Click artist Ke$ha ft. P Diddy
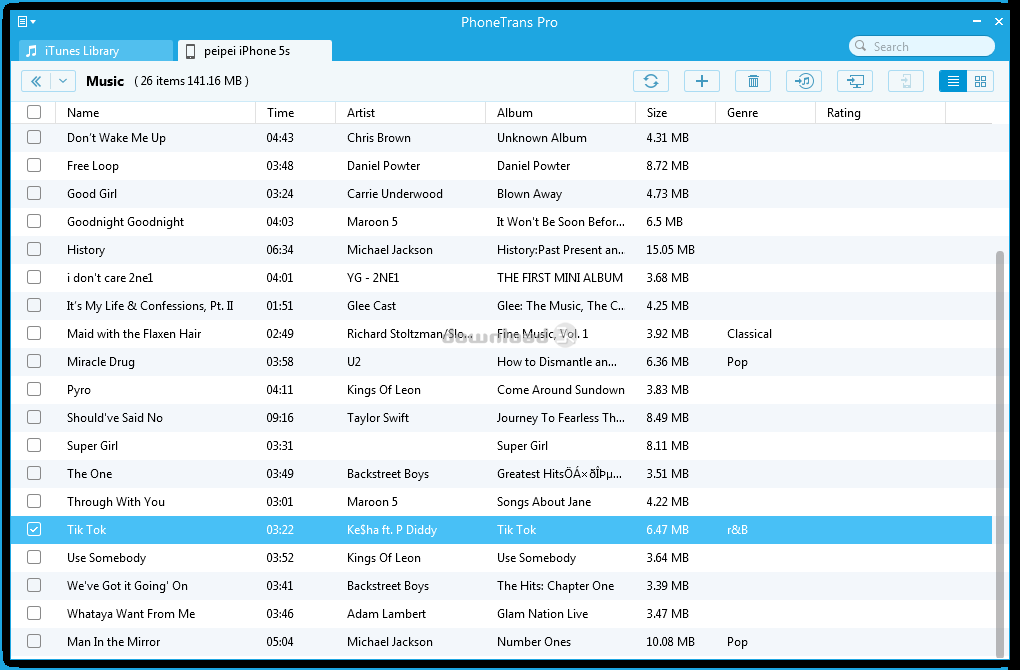The width and height of the screenshot is (1020, 670). click(392, 529)
